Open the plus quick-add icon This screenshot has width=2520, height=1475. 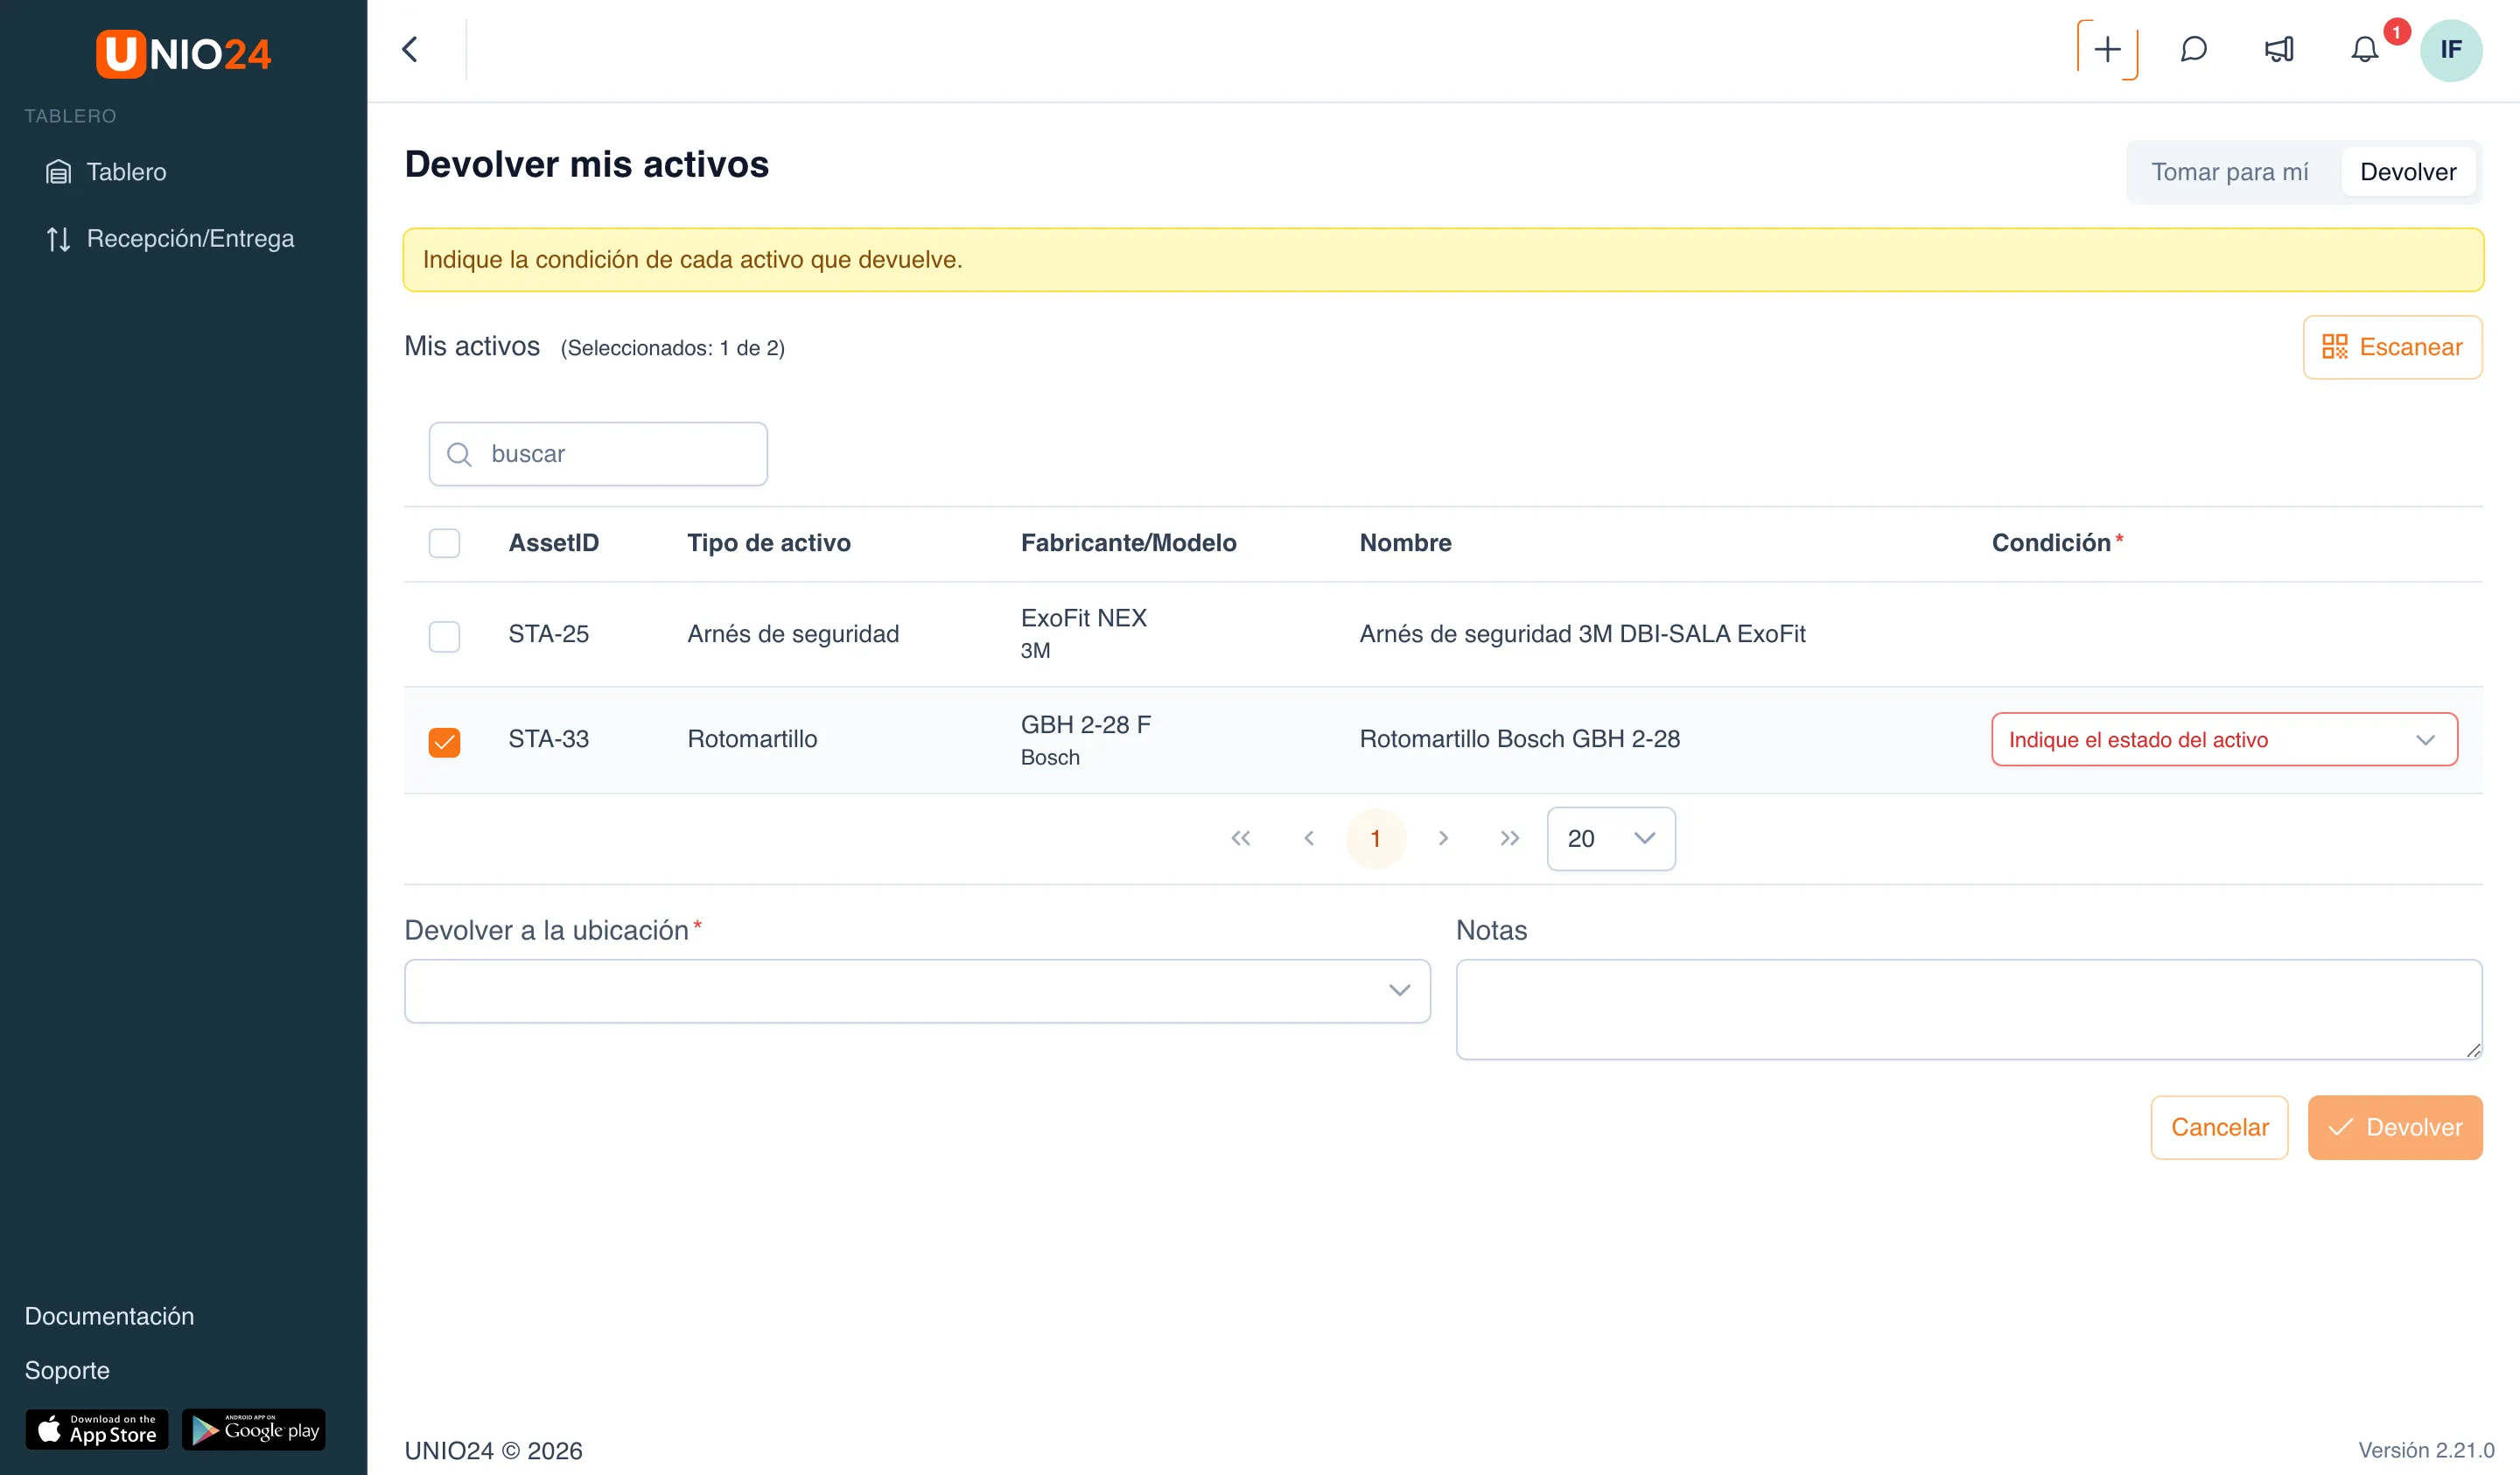click(x=2107, y=50)
